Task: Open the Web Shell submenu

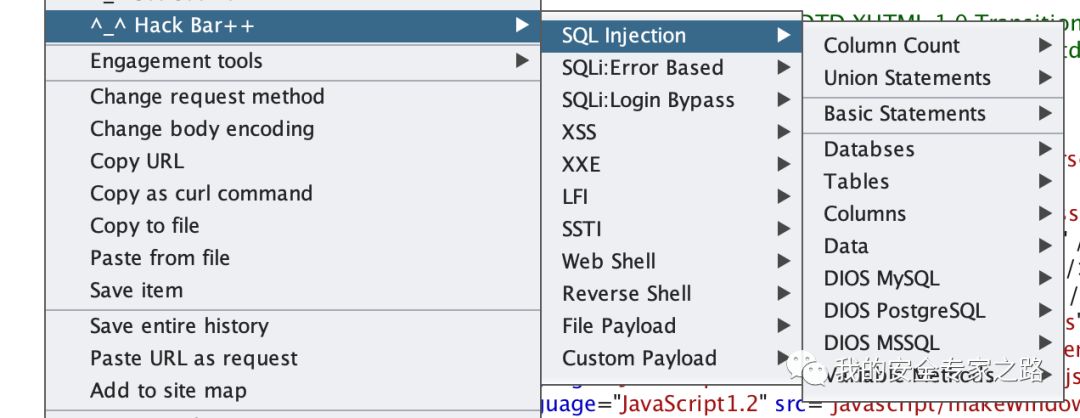Action: pyautogui.click(x=672, y=261)
